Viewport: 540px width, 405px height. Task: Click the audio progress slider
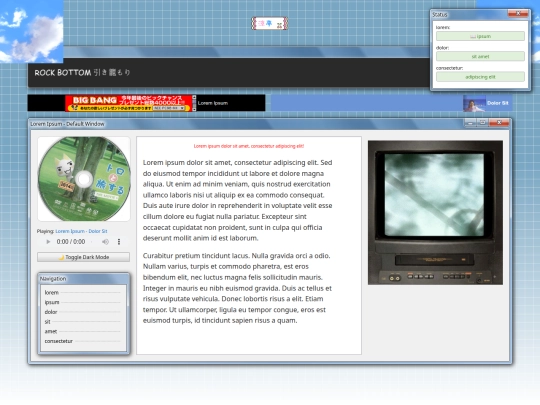coord(93,242)
